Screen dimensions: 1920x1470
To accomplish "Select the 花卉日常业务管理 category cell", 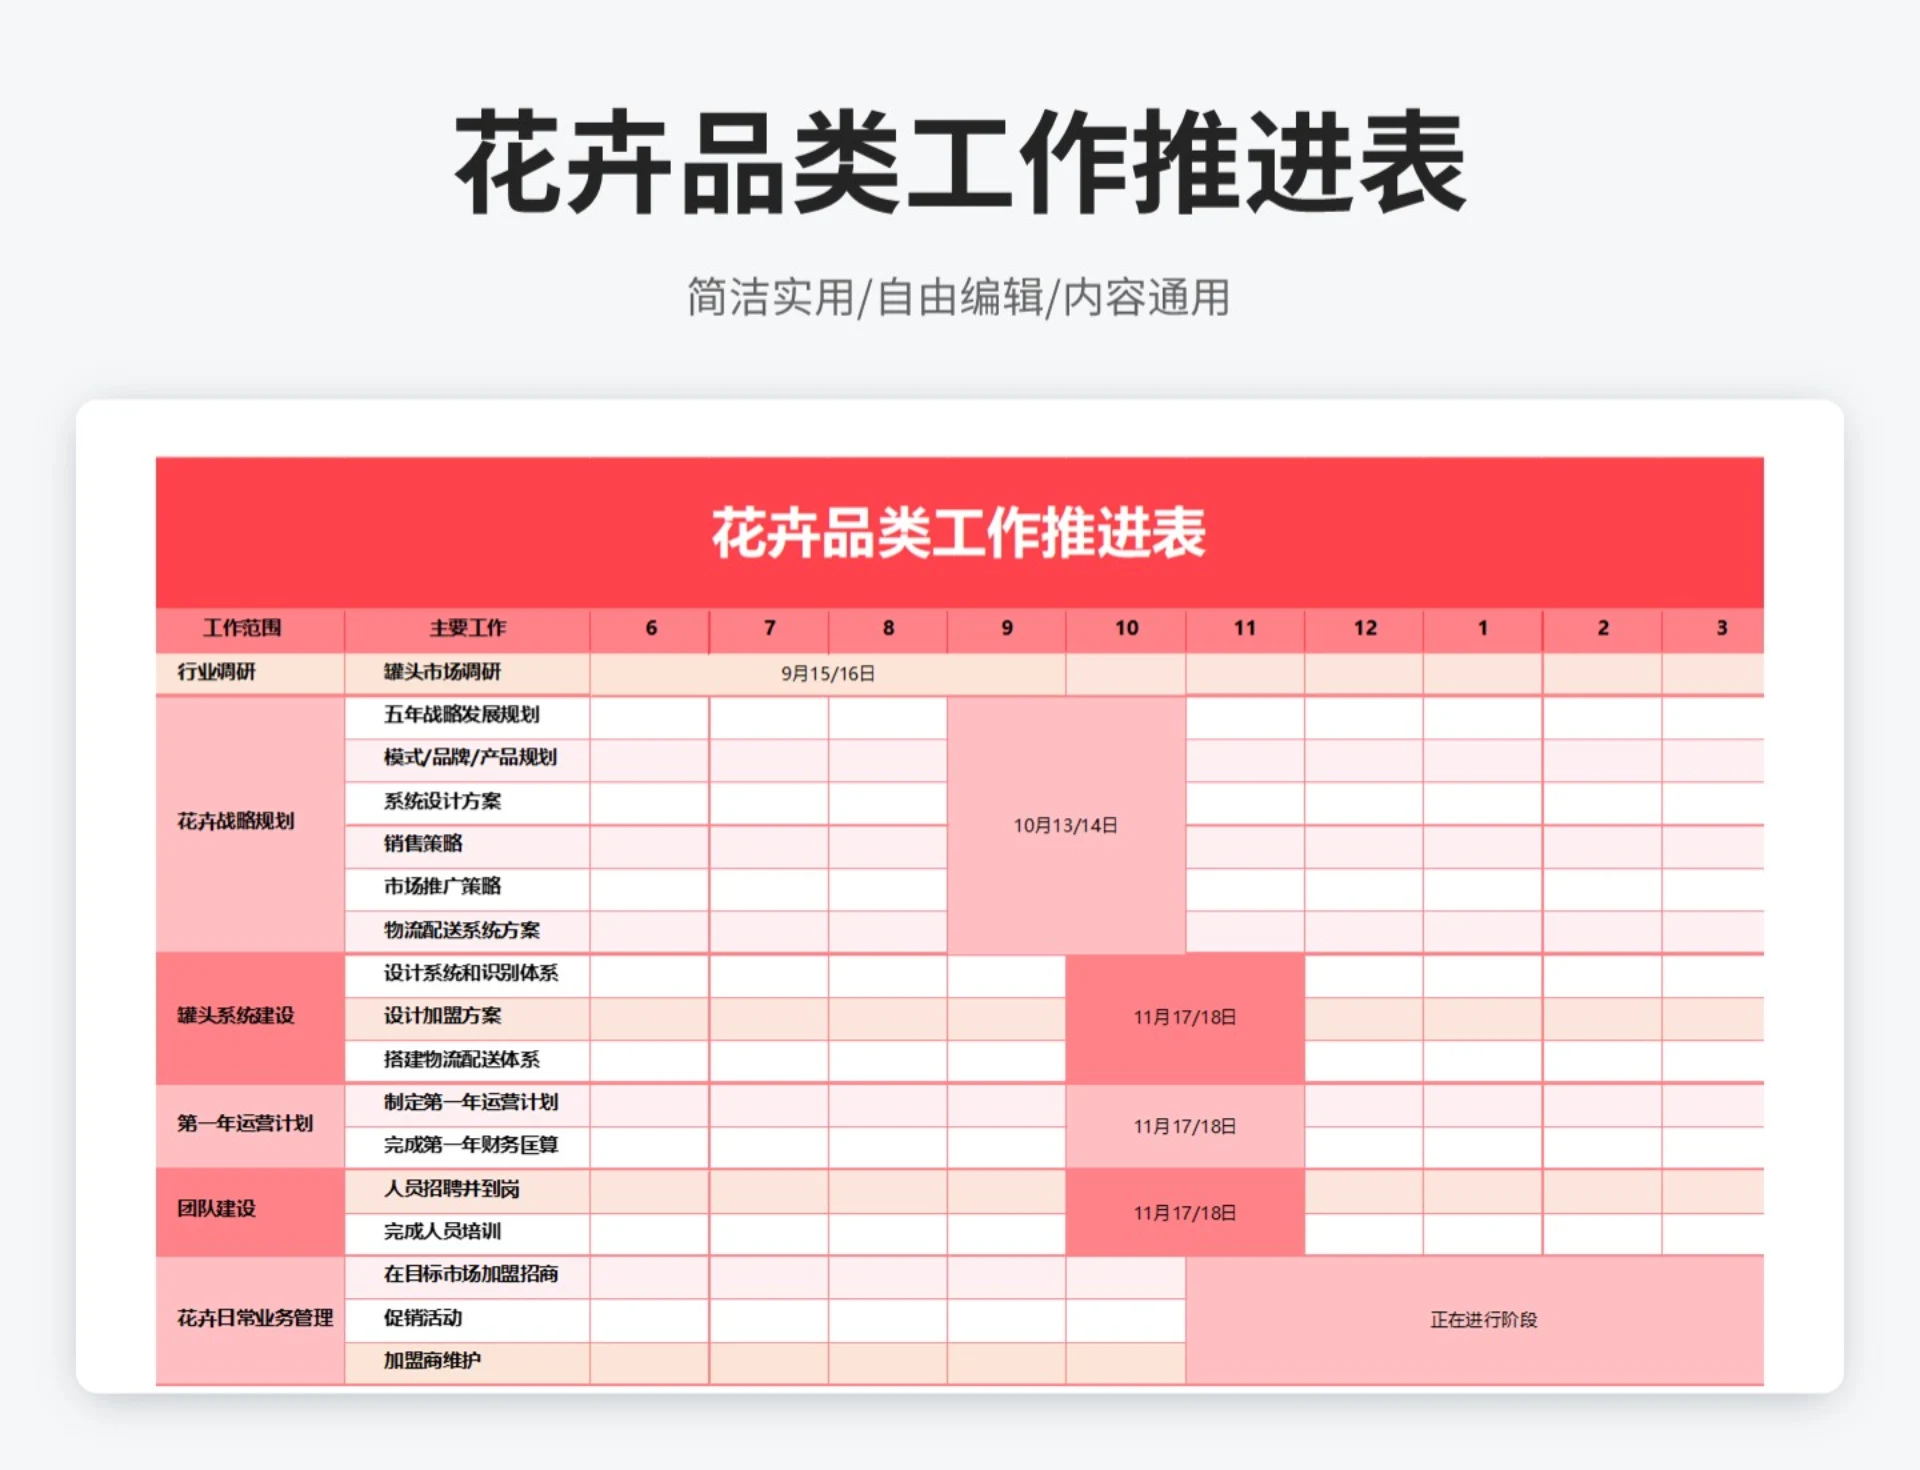I will (255, 1318).
